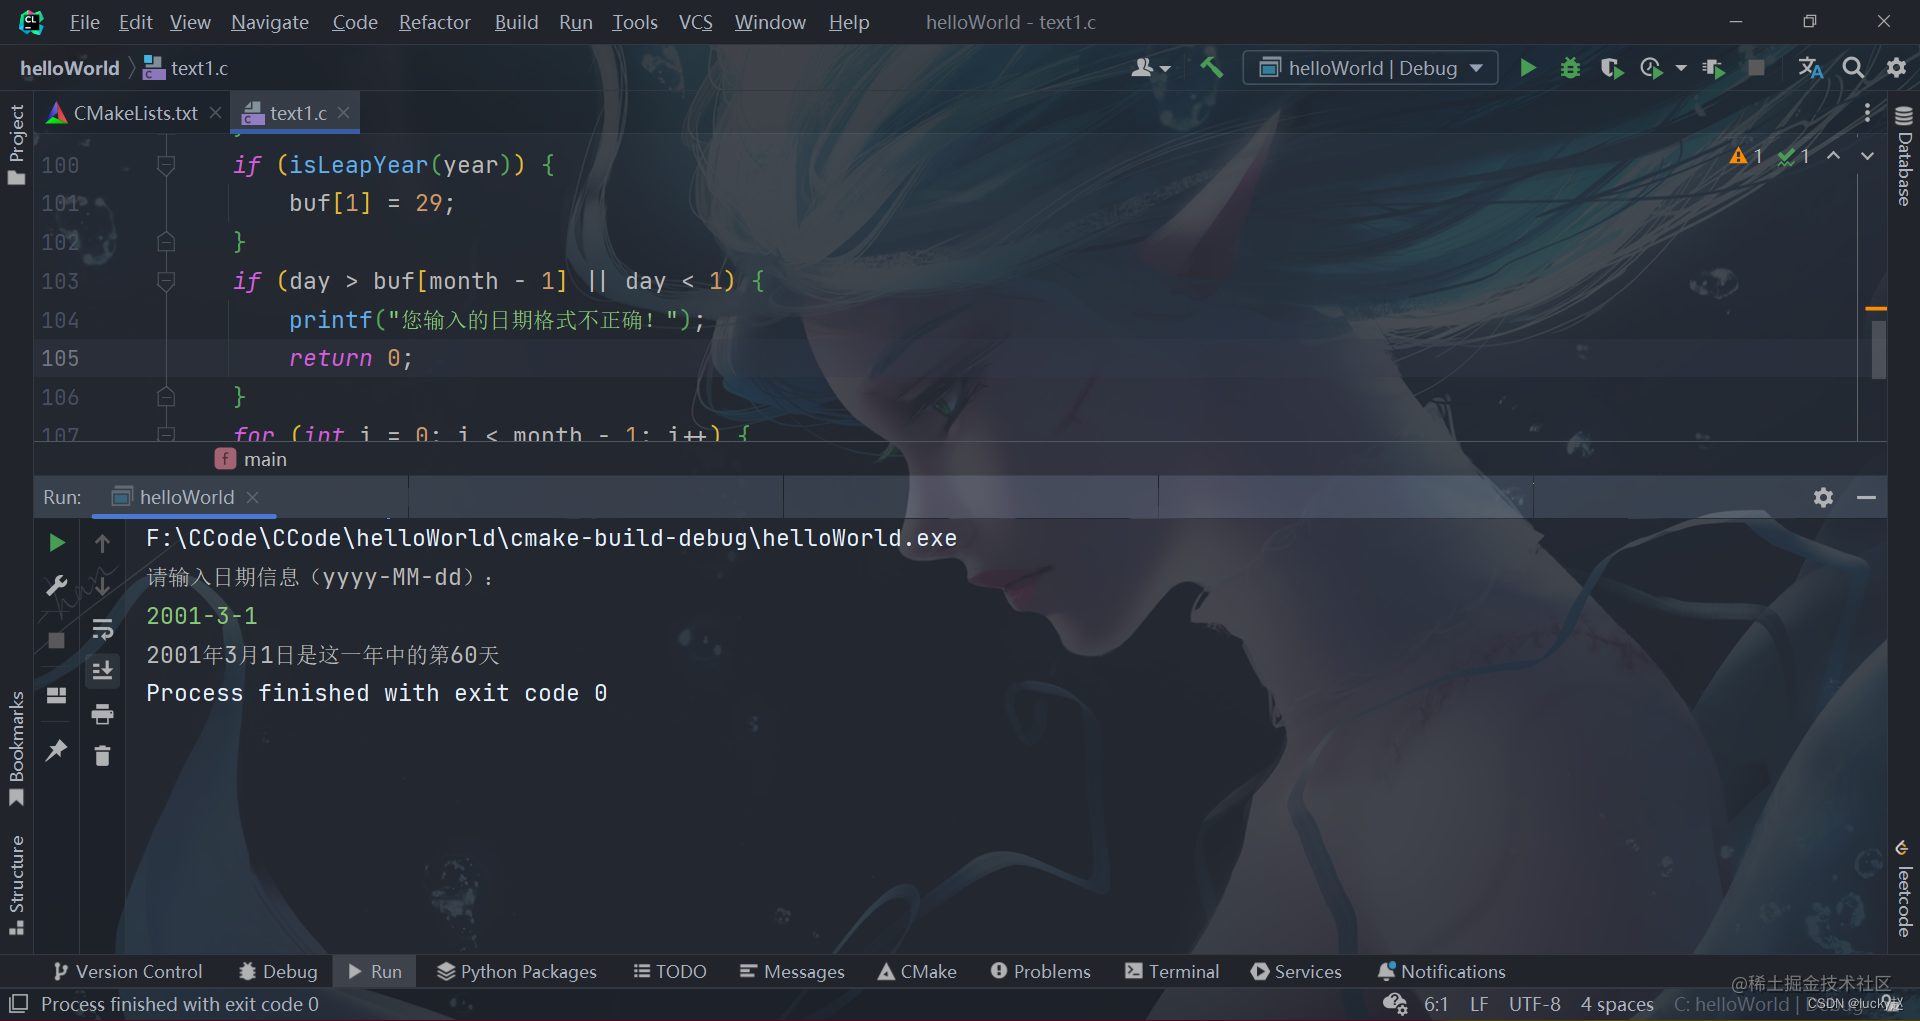Screen dimensions: 1920x1021
Task: Click the down arrow in Run console
Action: point(102,584)
